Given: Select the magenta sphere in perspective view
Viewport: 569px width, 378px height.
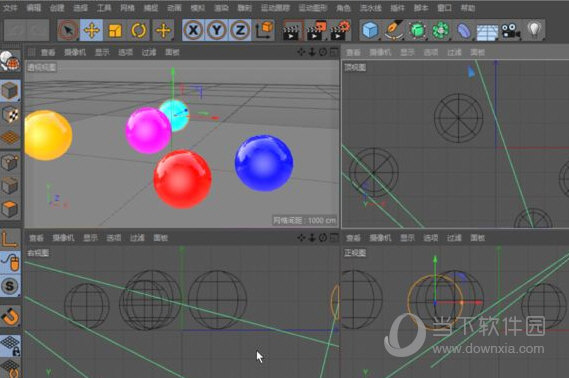Looking at the screenshot, I should click(148, 130).
